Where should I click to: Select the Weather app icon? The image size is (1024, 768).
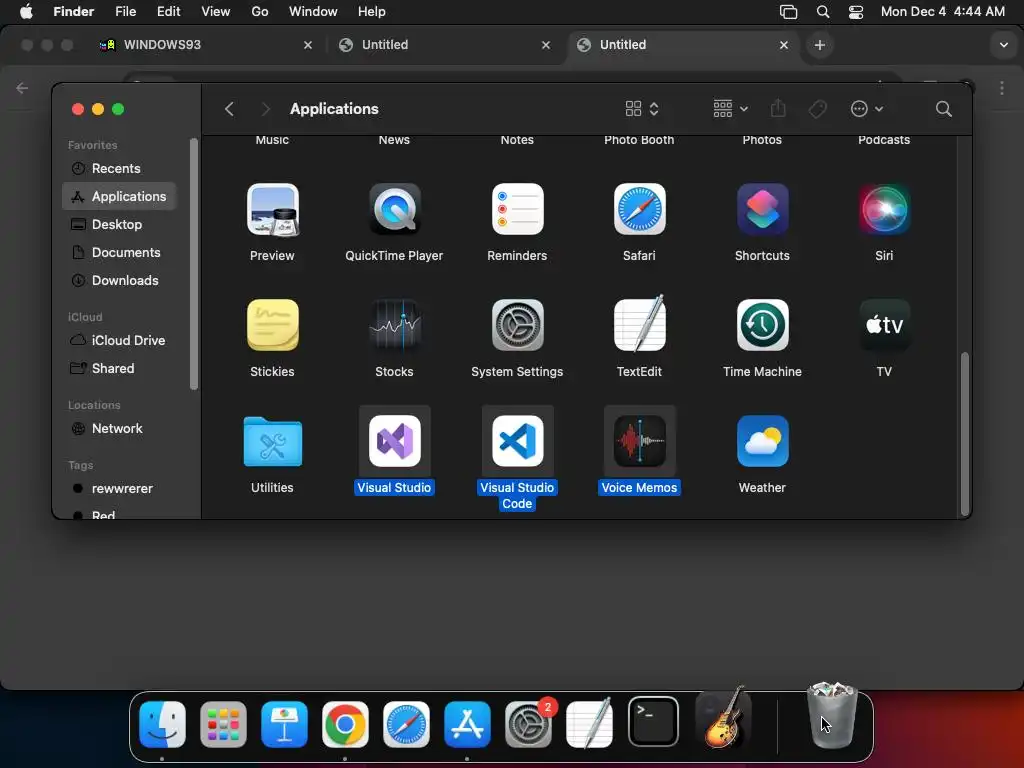(x=762, y=441)
